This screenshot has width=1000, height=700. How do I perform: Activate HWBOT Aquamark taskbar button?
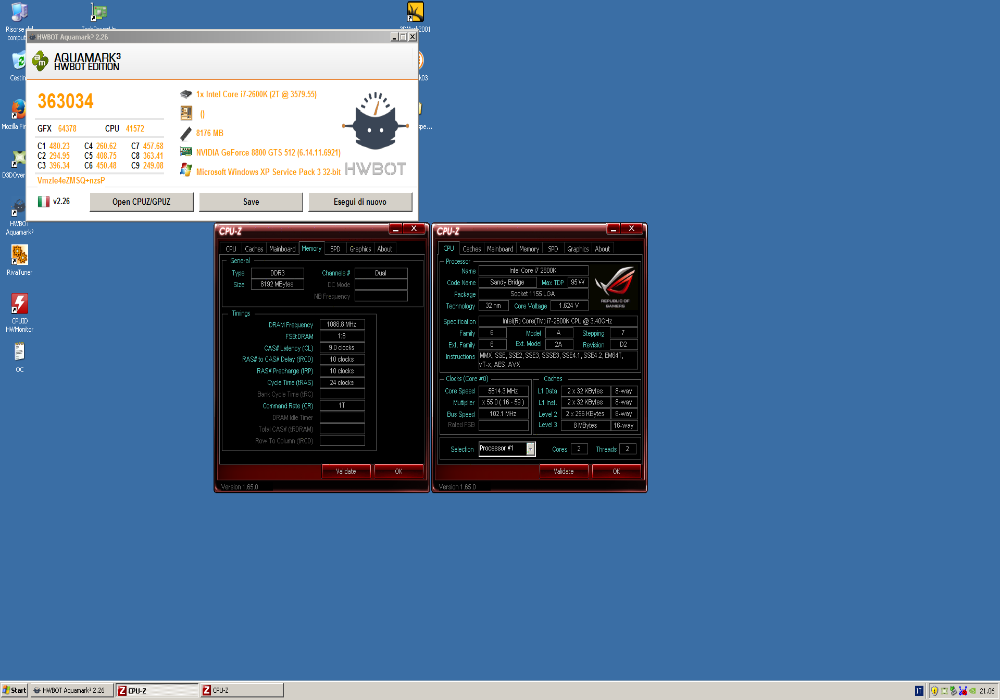point(71,690)
